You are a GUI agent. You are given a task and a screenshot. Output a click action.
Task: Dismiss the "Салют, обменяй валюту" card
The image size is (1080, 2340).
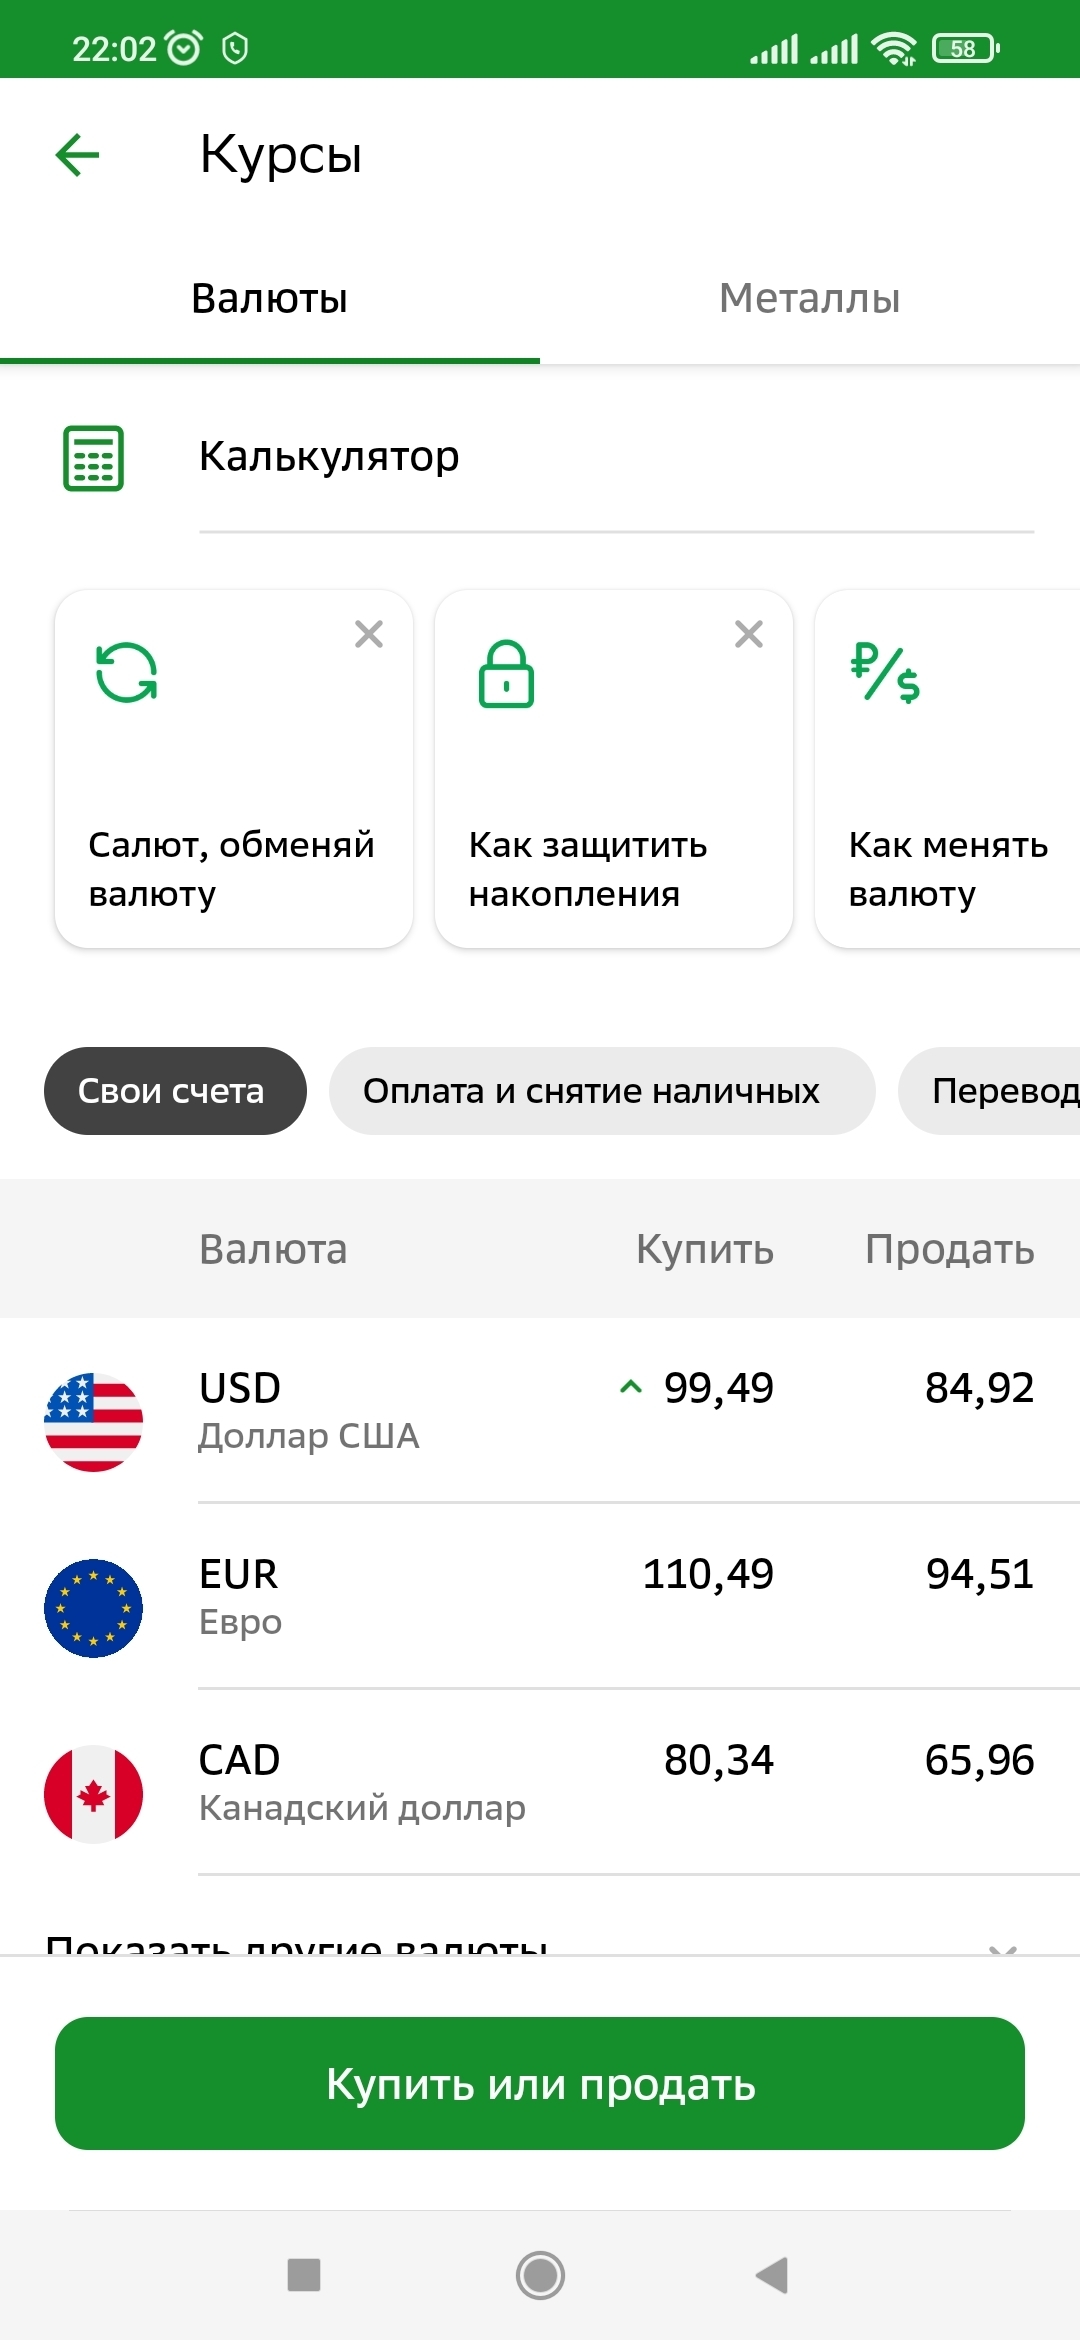(369, 634)
